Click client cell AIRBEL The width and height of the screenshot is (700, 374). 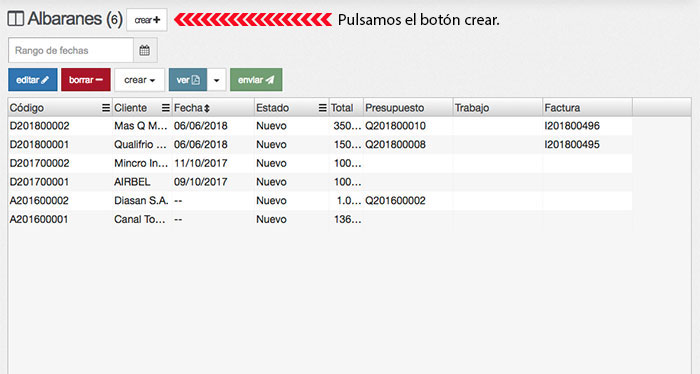pyautogui.click(x=132, y=182)
